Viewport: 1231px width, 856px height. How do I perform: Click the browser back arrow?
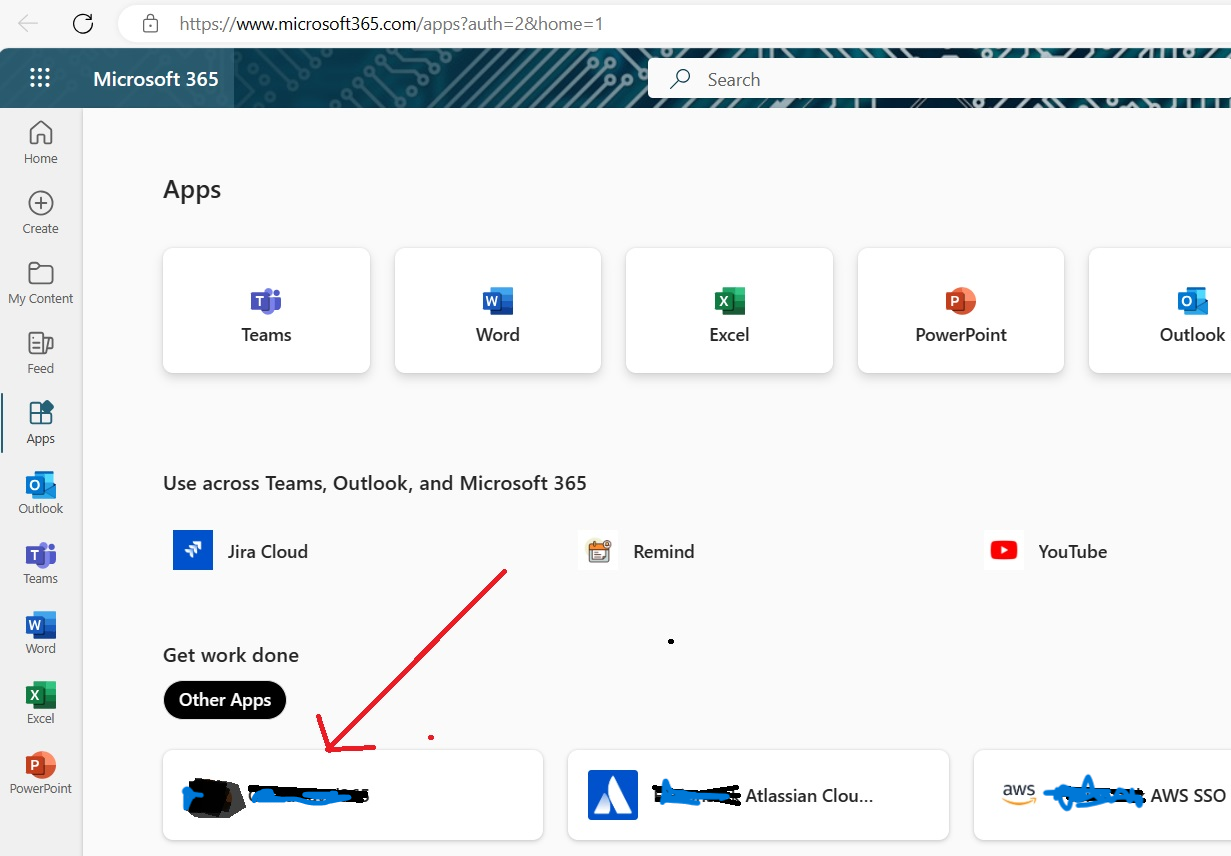tap(28, 24)
